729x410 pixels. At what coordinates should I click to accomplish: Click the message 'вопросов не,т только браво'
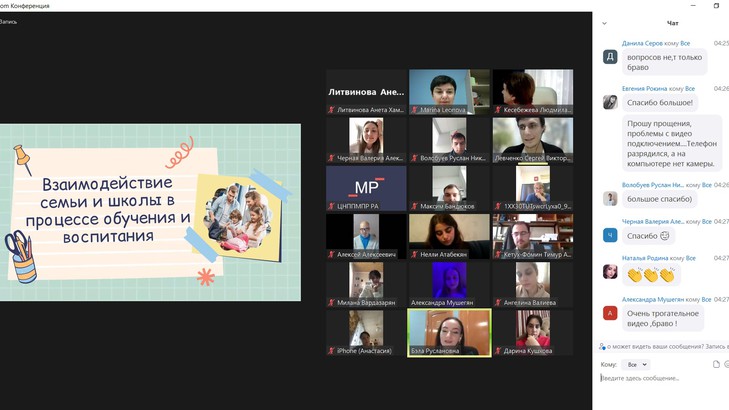pyautogui.click(x=664, y=62)
